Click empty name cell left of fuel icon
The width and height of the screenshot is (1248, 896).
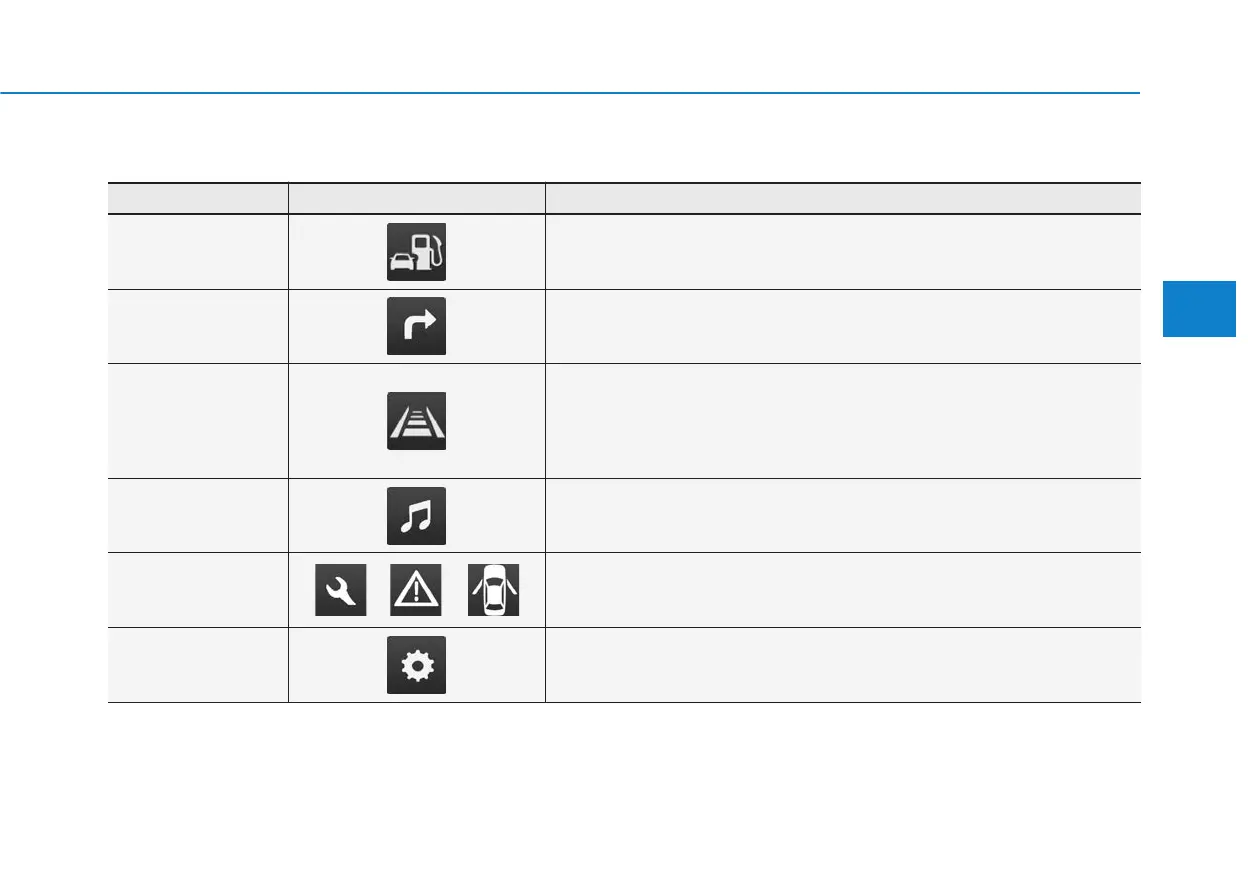point(198,252)
